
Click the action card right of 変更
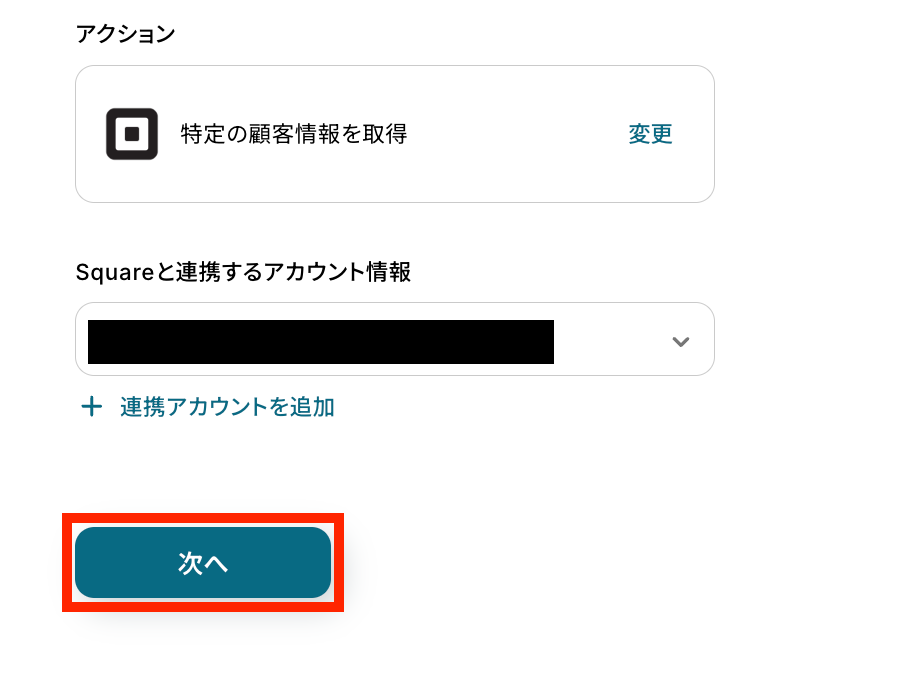click(696, 134)
